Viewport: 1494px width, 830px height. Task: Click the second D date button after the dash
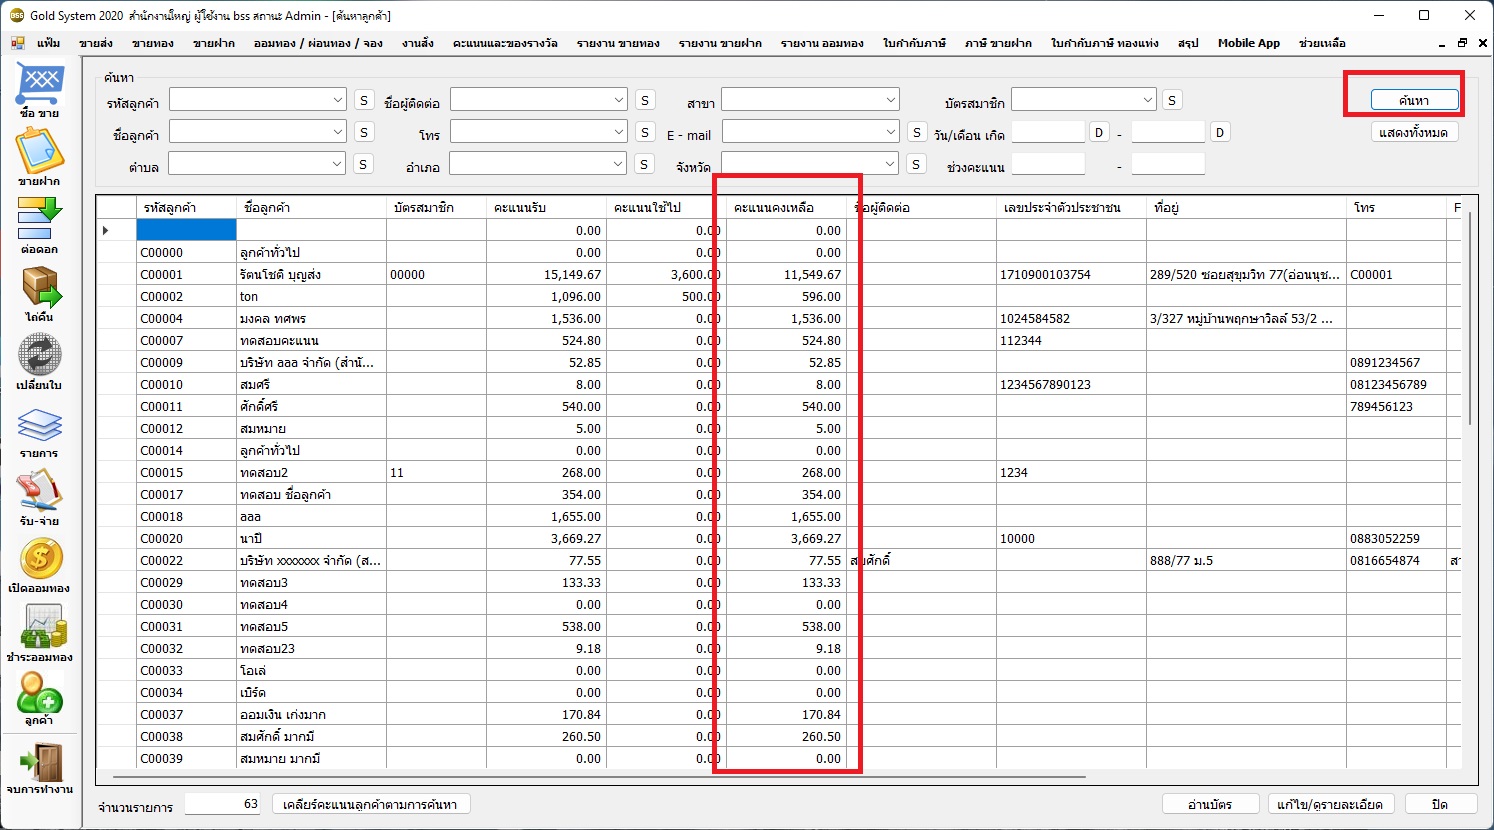[x=1219, y=132]
